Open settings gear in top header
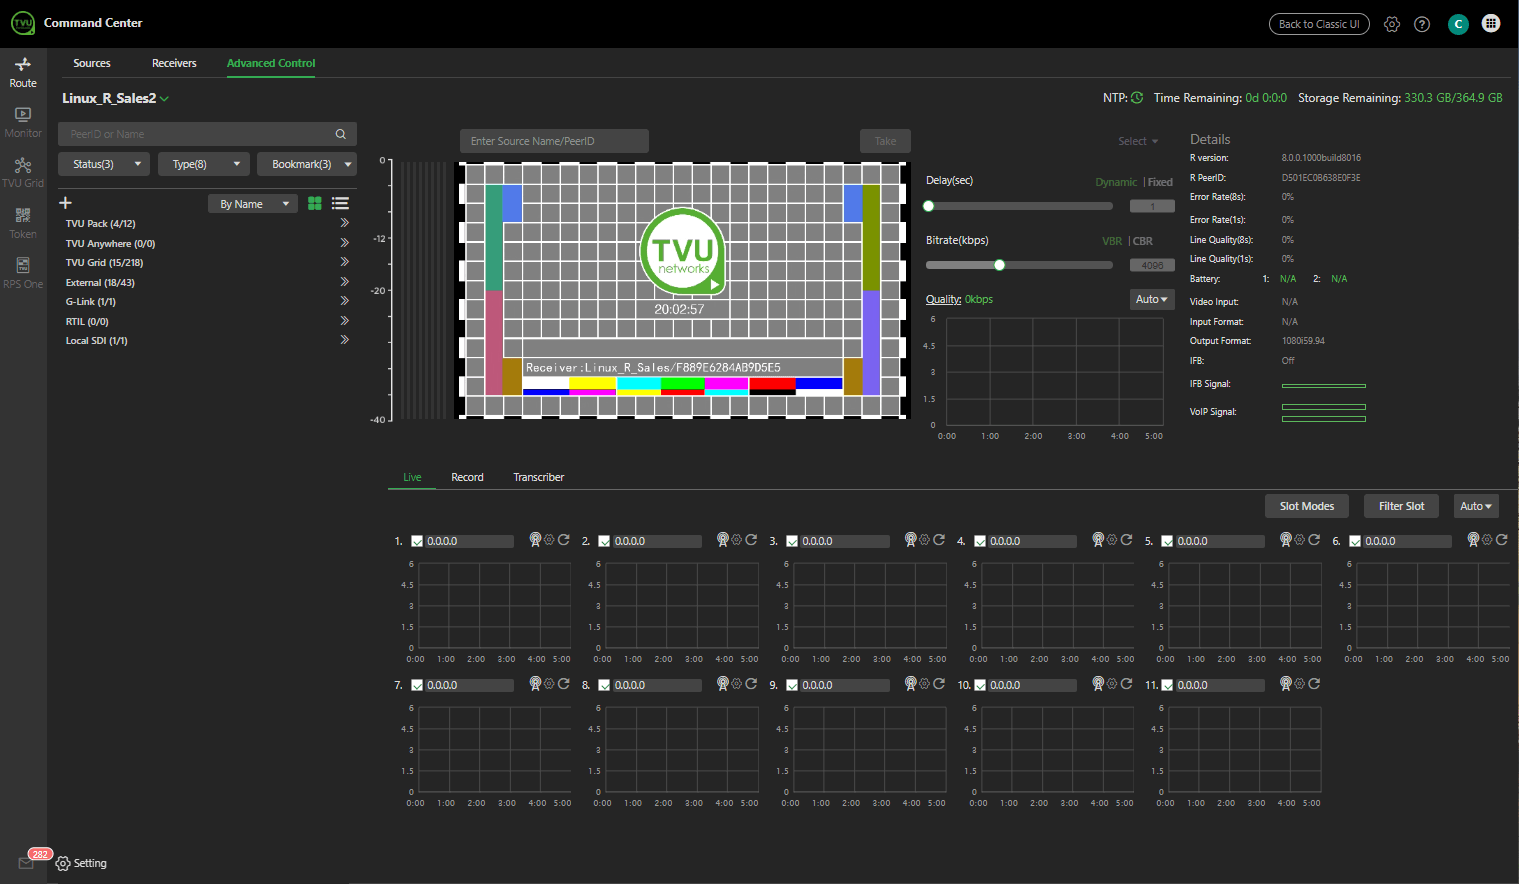1519x884 pixels. click(1392, 24)
